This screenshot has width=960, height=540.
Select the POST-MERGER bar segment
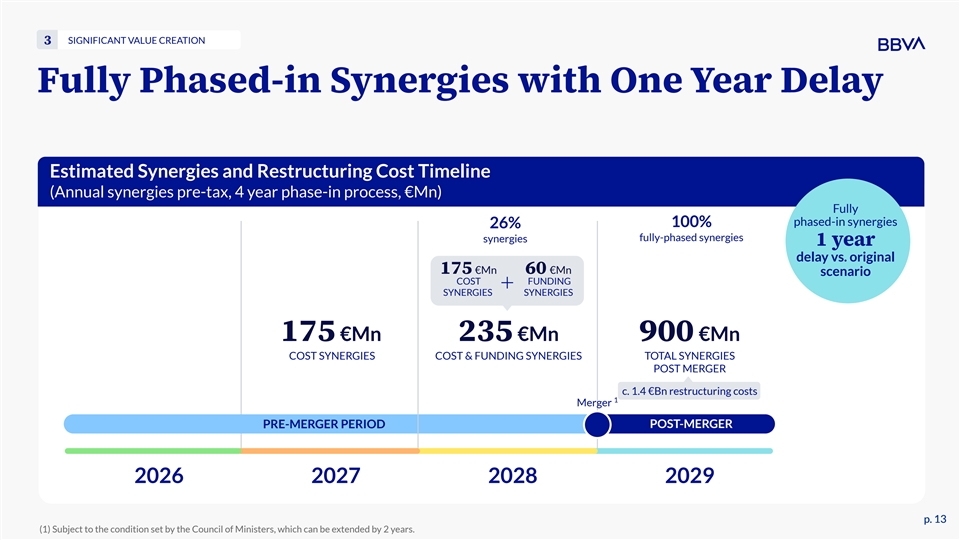[691, 424]
